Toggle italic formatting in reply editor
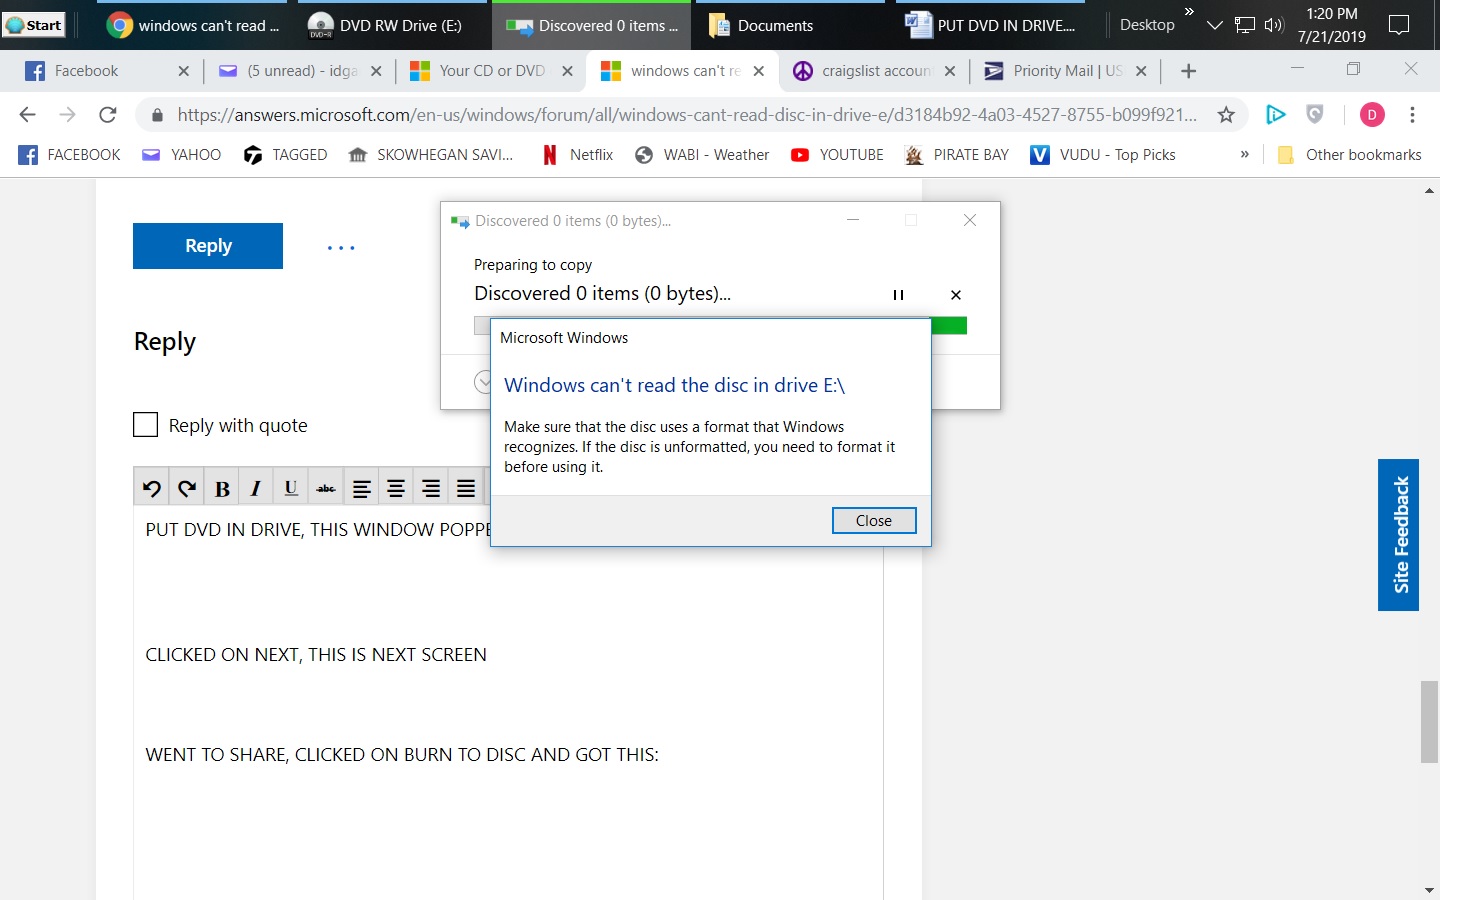The image size is (1460, 900). click(256, 488)
